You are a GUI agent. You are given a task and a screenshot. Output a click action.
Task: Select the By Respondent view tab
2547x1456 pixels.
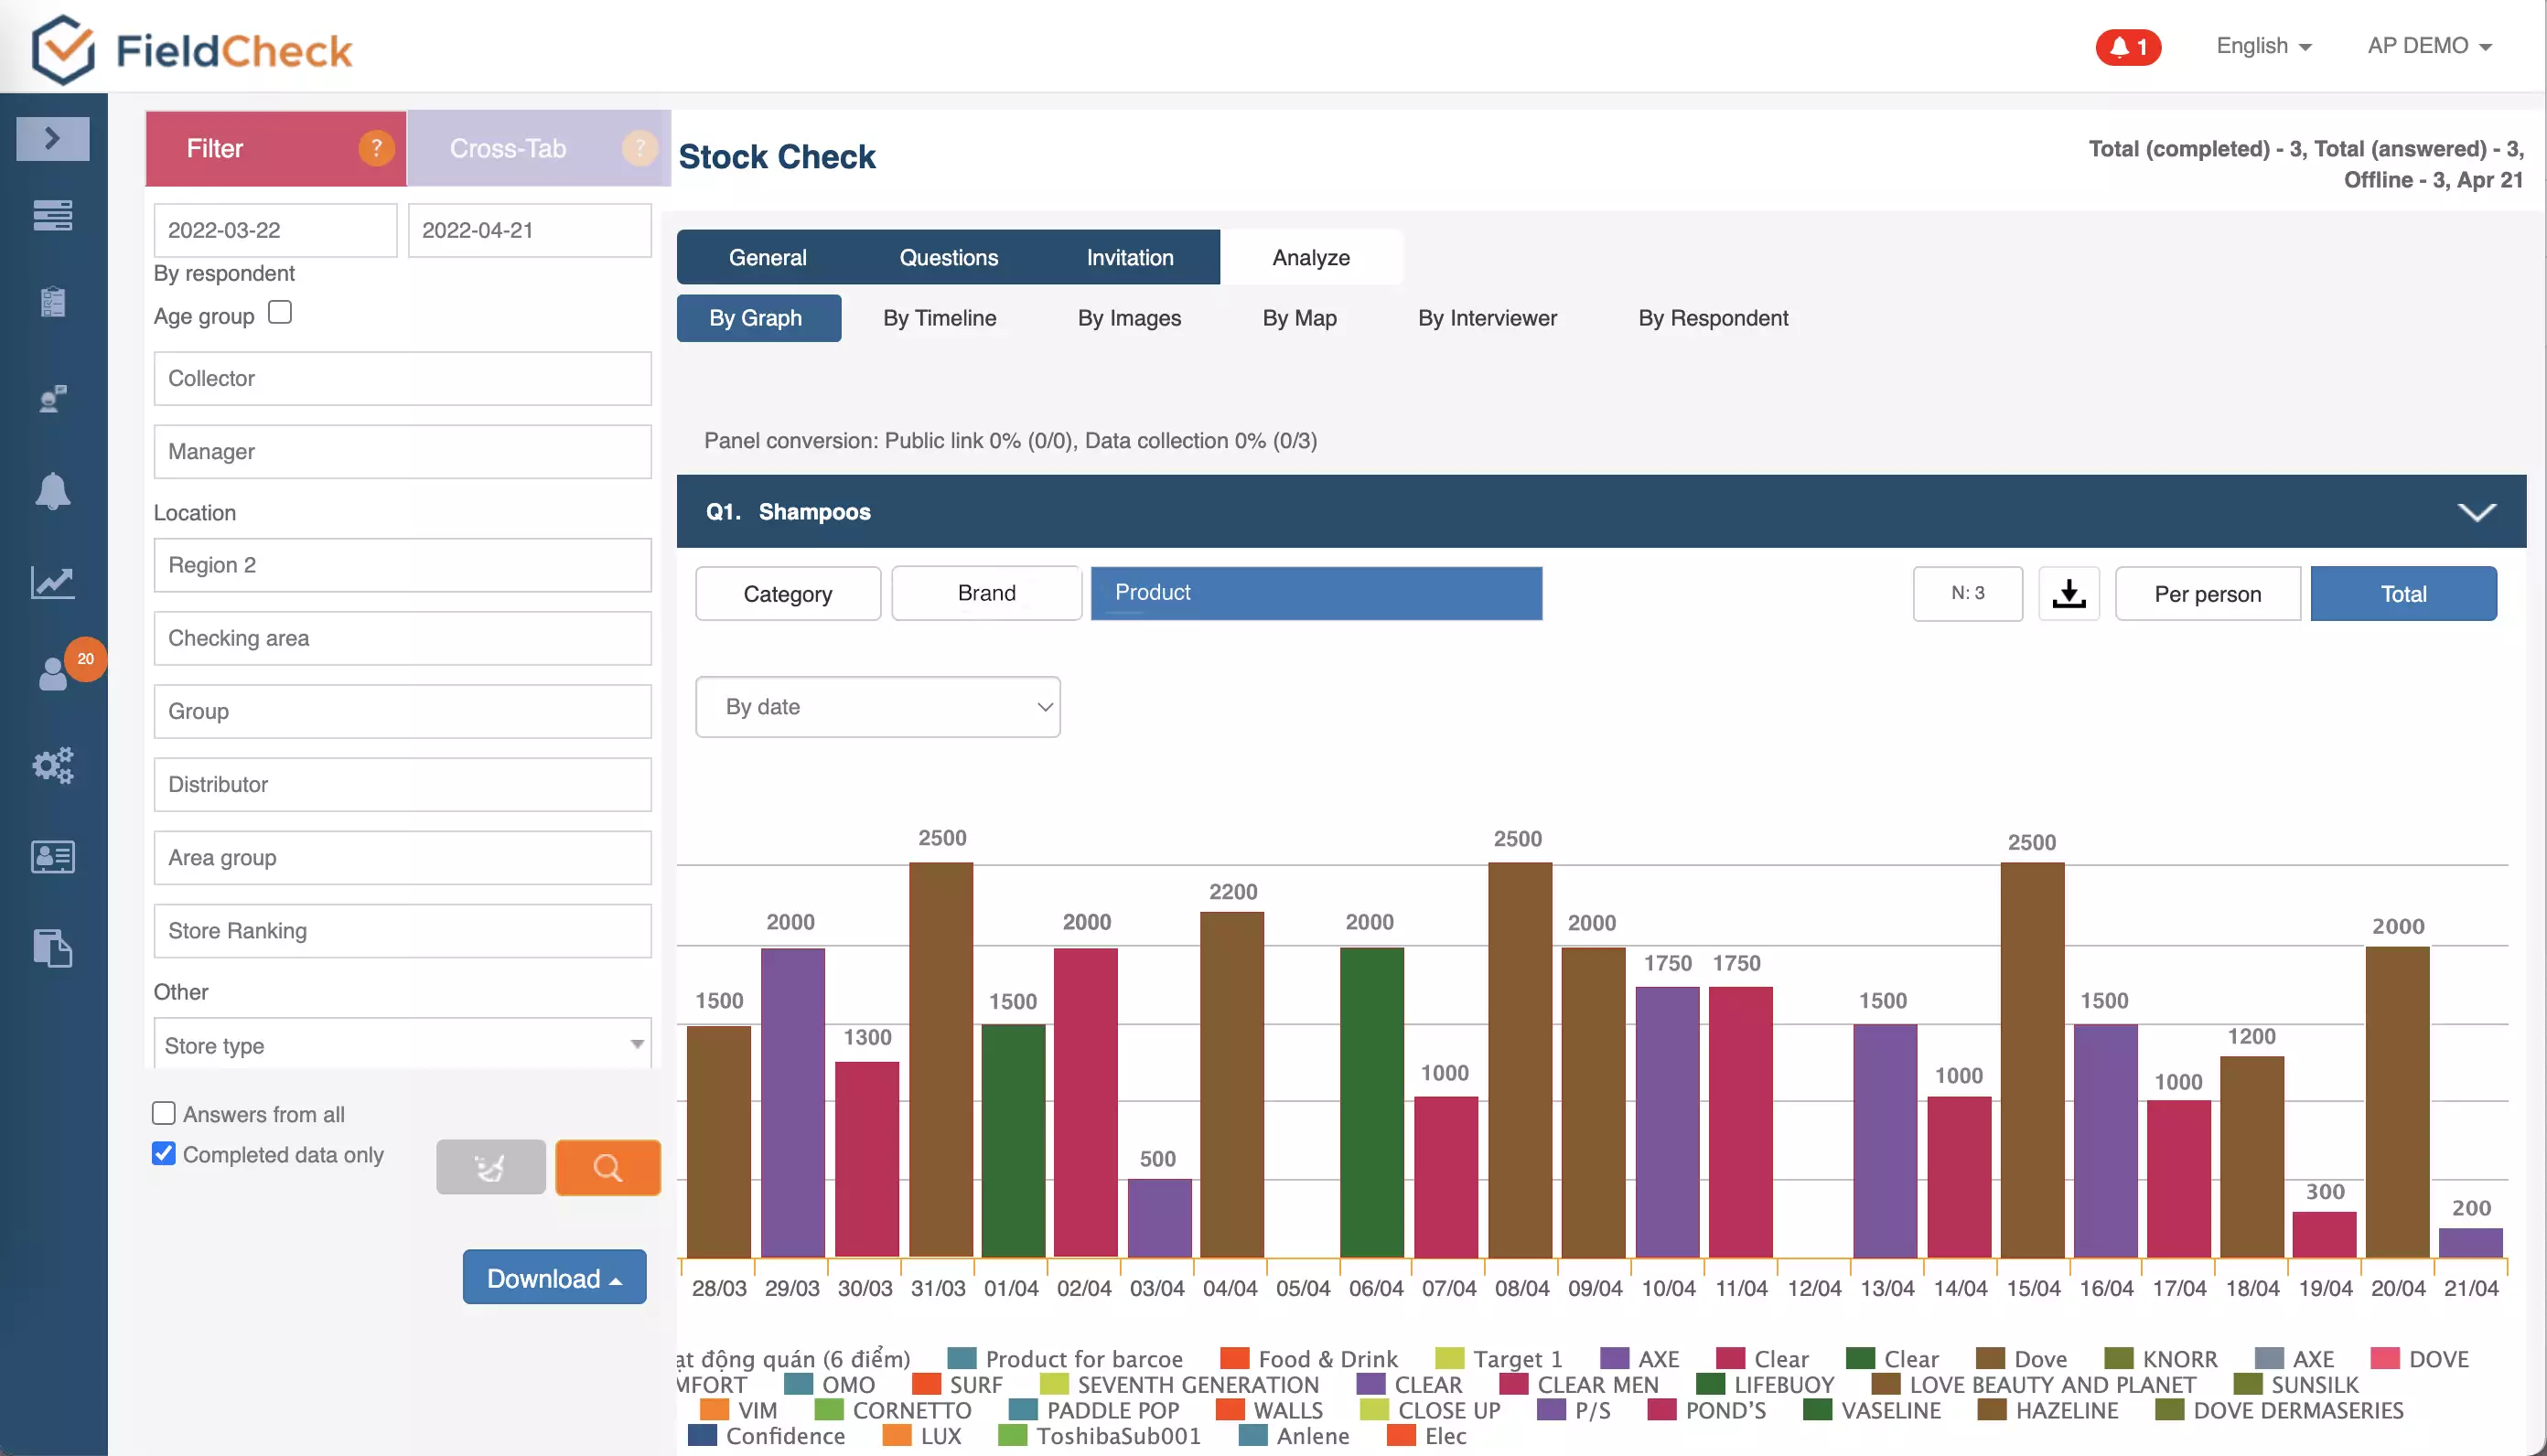coord(1713,318)
